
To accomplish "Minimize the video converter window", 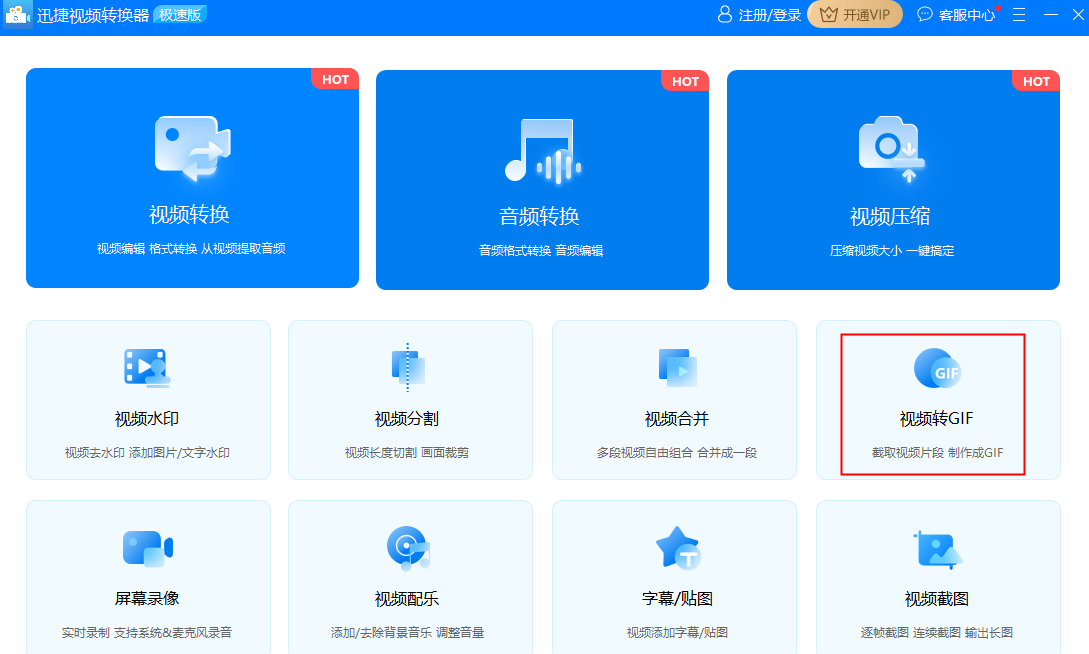I will click(1051, 15).
